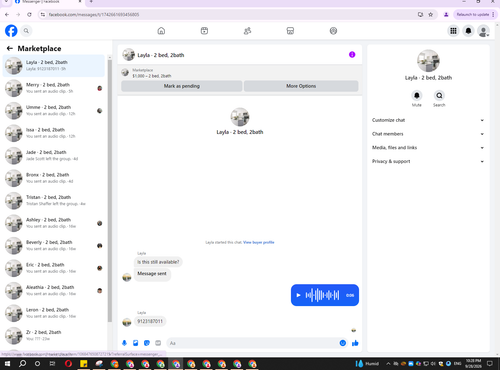Open the Beverly - 2 bed, 2bath chat
Image resolution: width=500 pixels, height=370 pixels.
(54, 245)
